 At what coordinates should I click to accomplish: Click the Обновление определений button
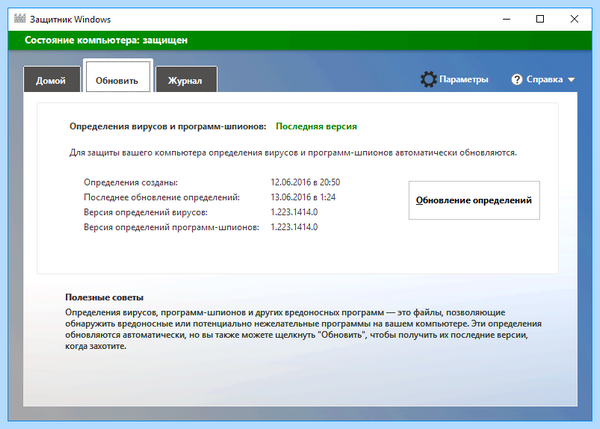[474, 200]
